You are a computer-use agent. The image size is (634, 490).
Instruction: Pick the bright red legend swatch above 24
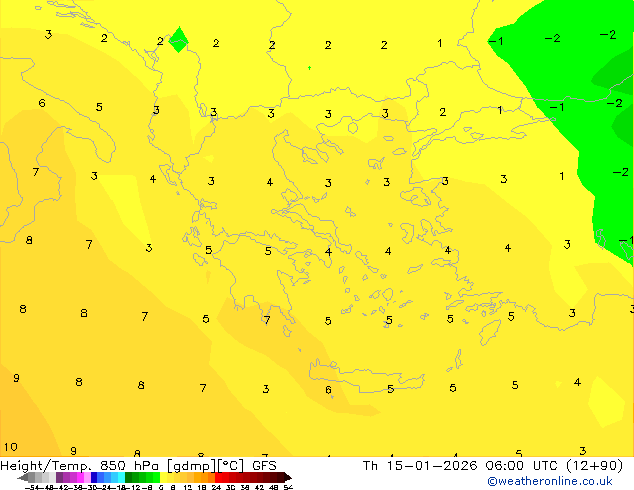[x=218, y=477]
